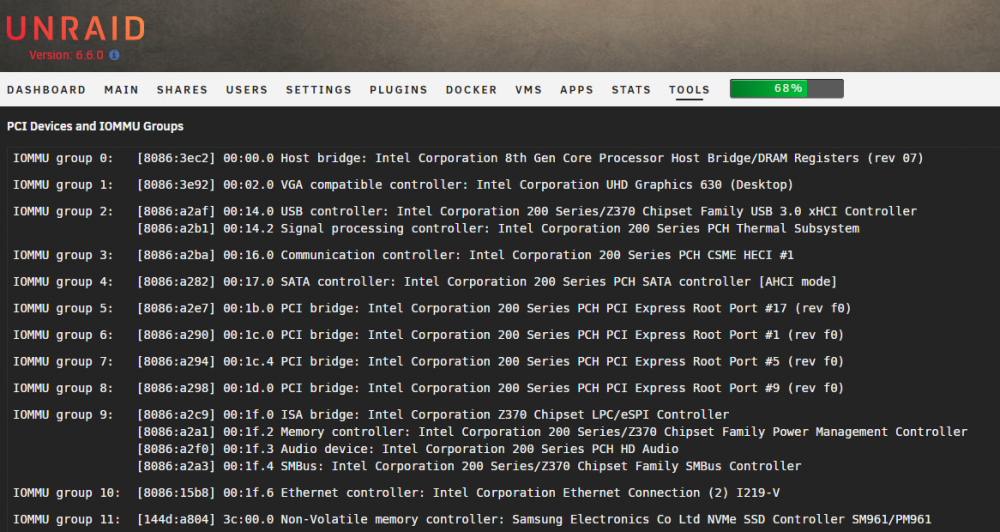Open the Shares tab
Image resolution: width=1000 pixels, height=532 pixels.
[x=182, y=90]
